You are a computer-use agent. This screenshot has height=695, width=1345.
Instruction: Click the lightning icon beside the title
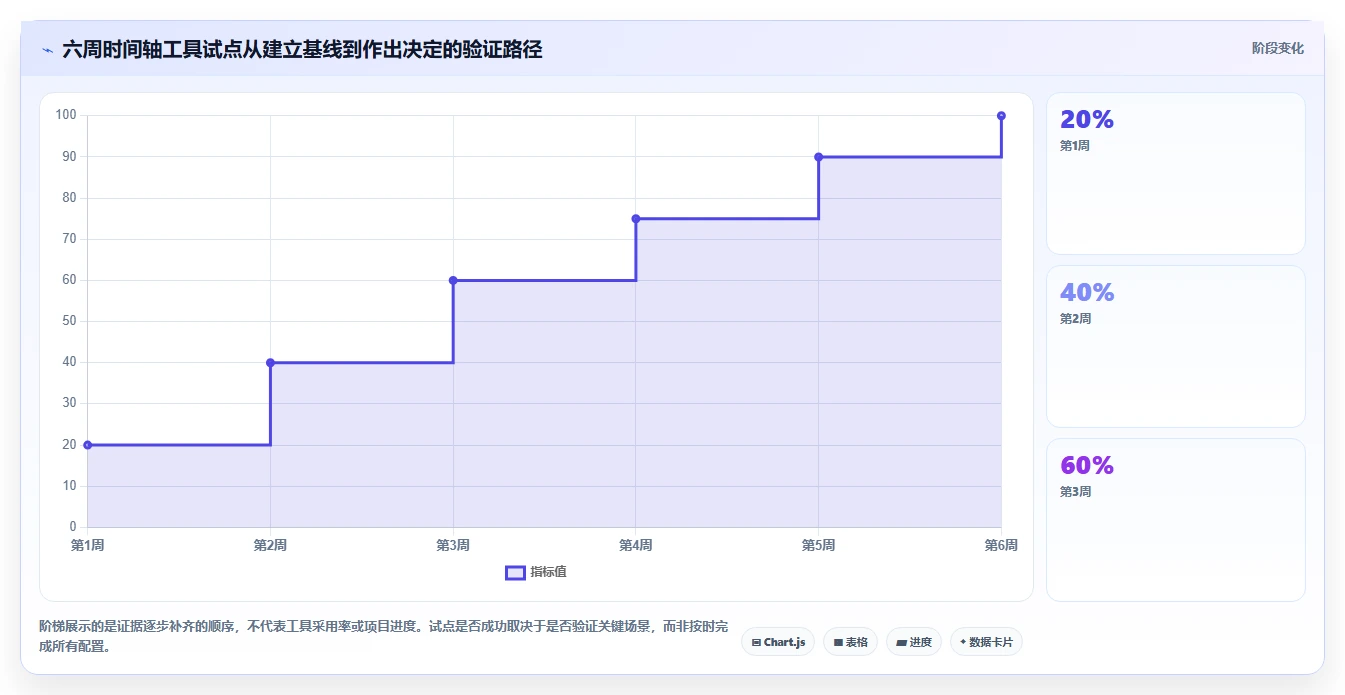pos(47,49)
